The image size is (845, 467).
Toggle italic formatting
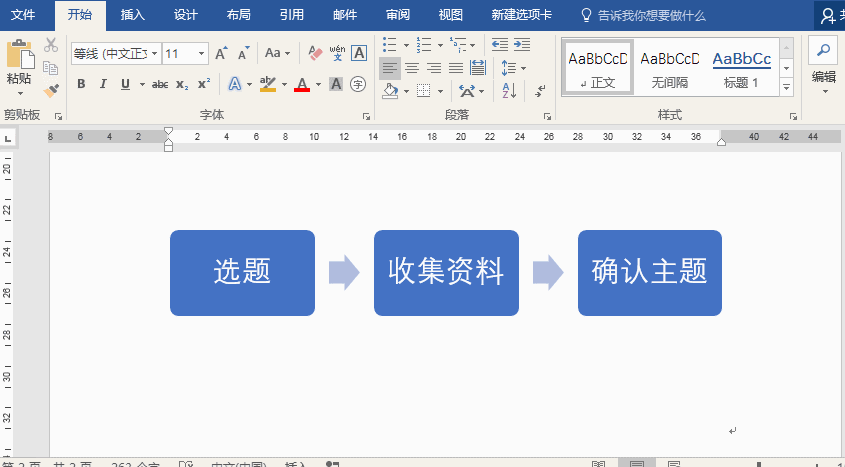103,84
